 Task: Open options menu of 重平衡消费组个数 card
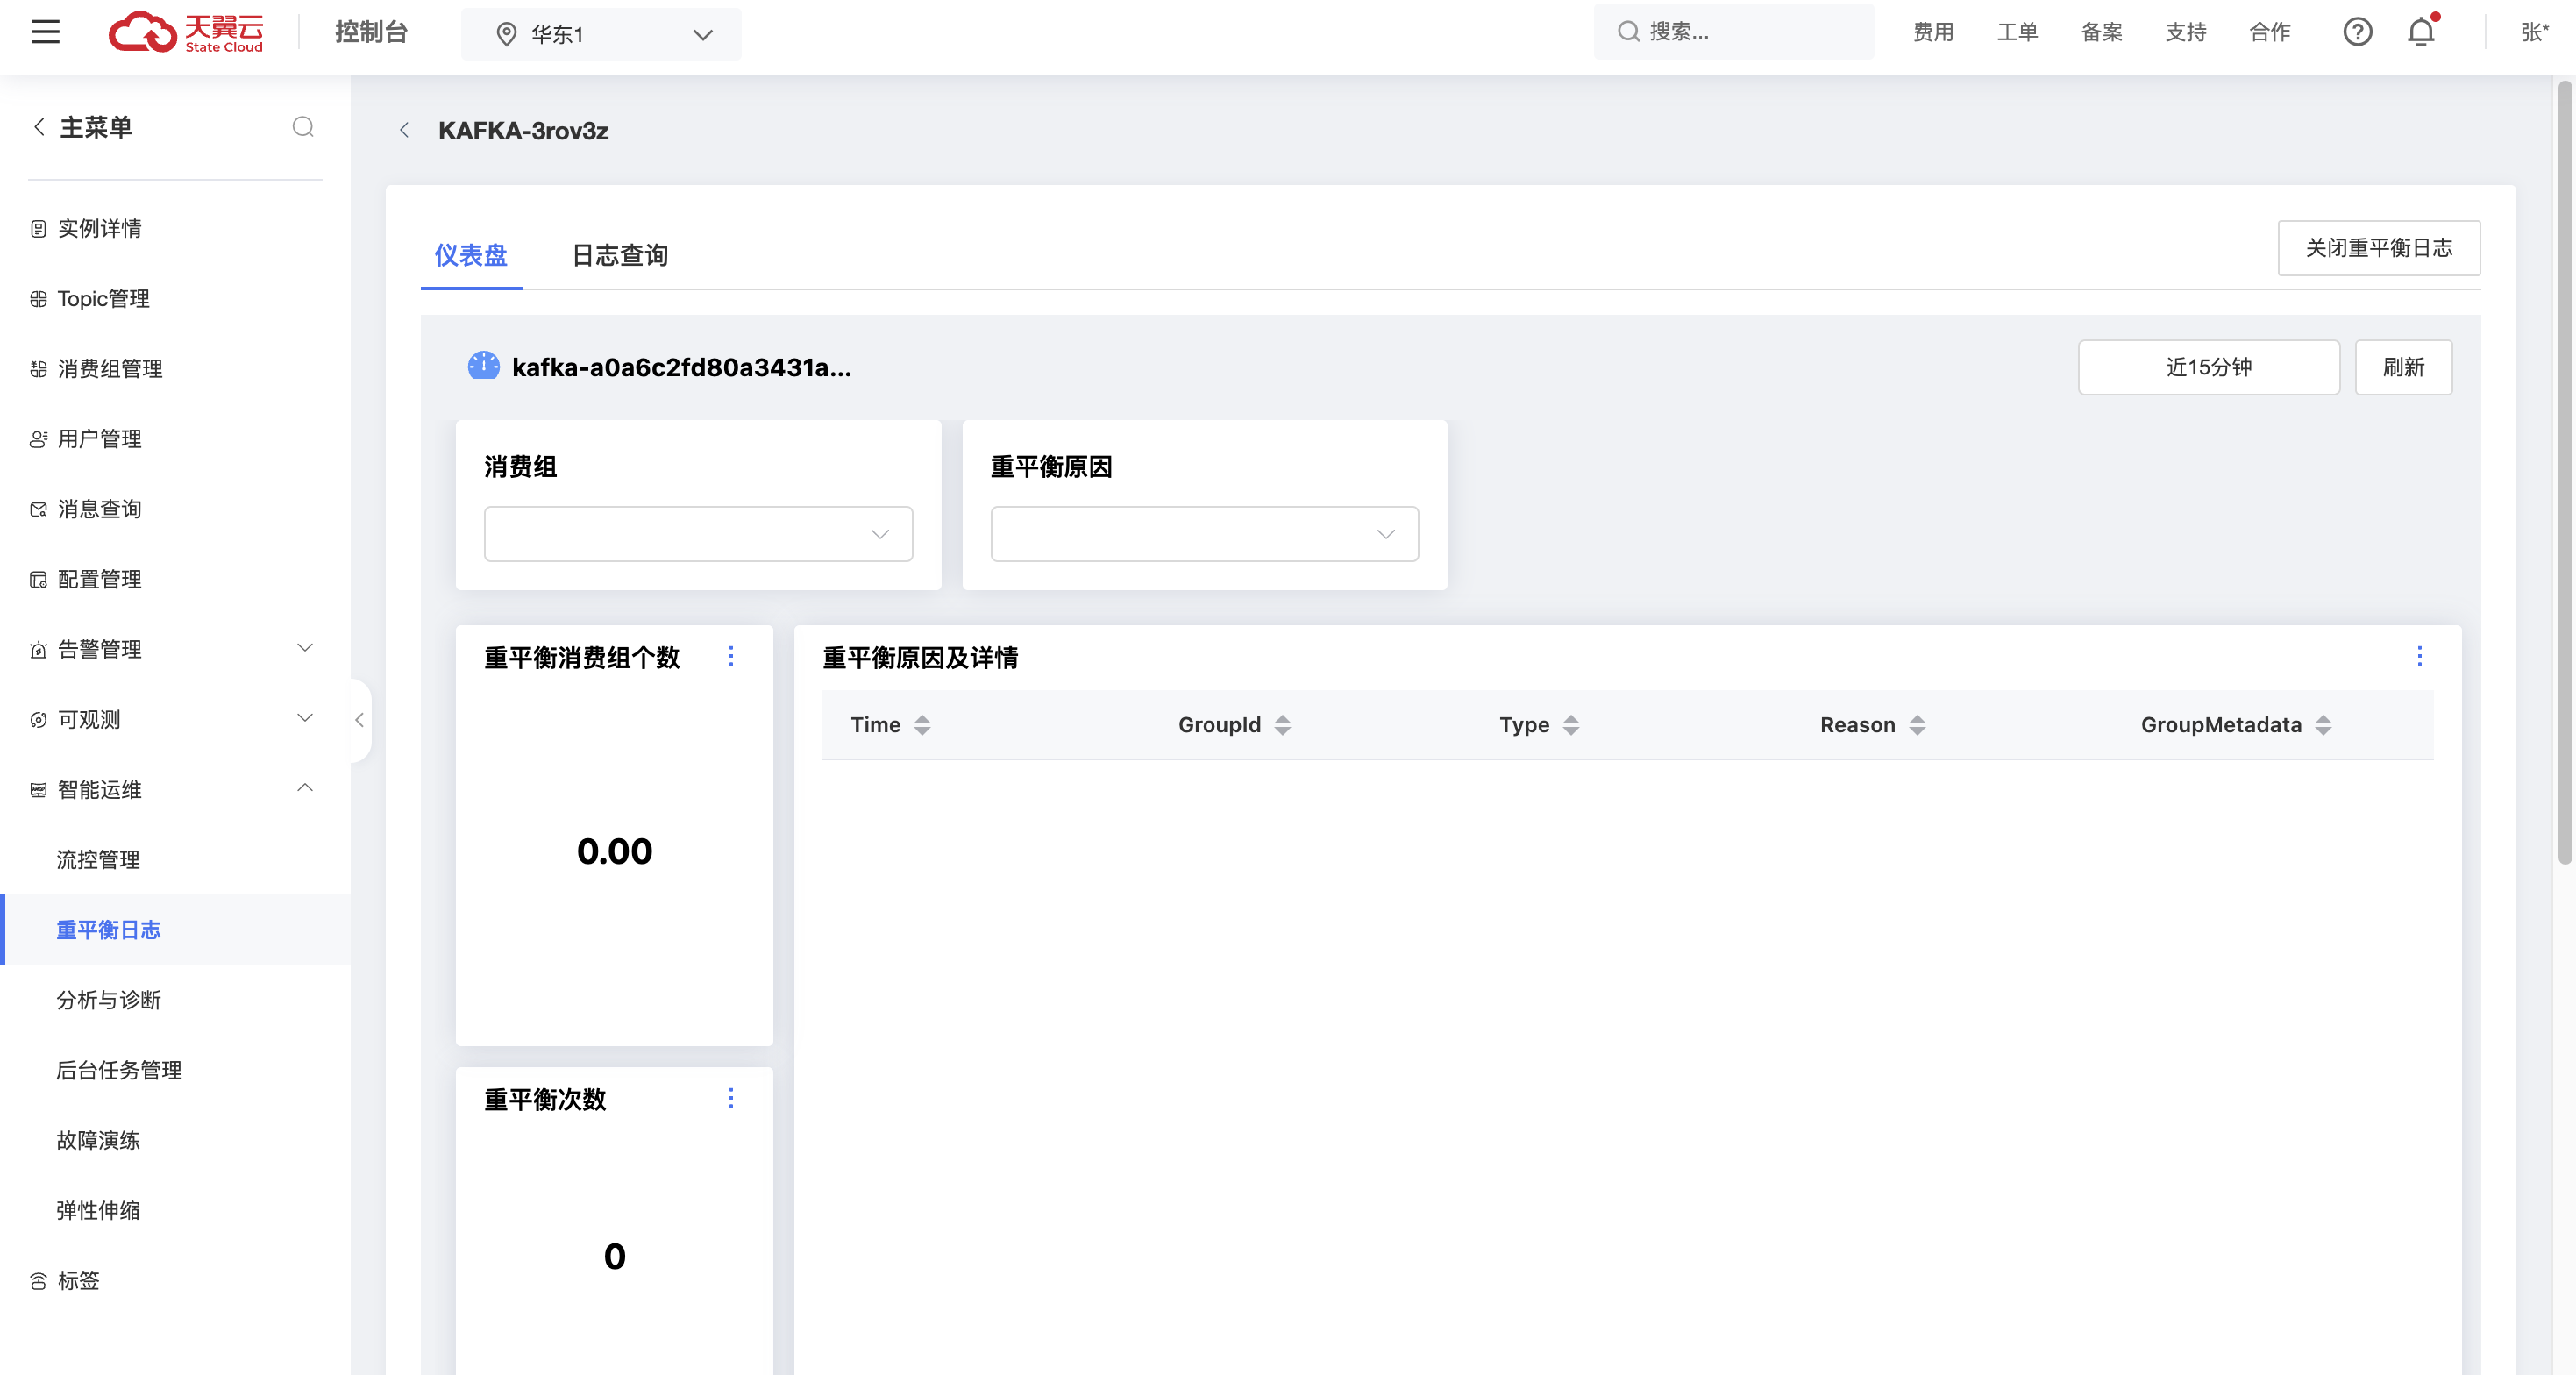click(x=731, y=656)
